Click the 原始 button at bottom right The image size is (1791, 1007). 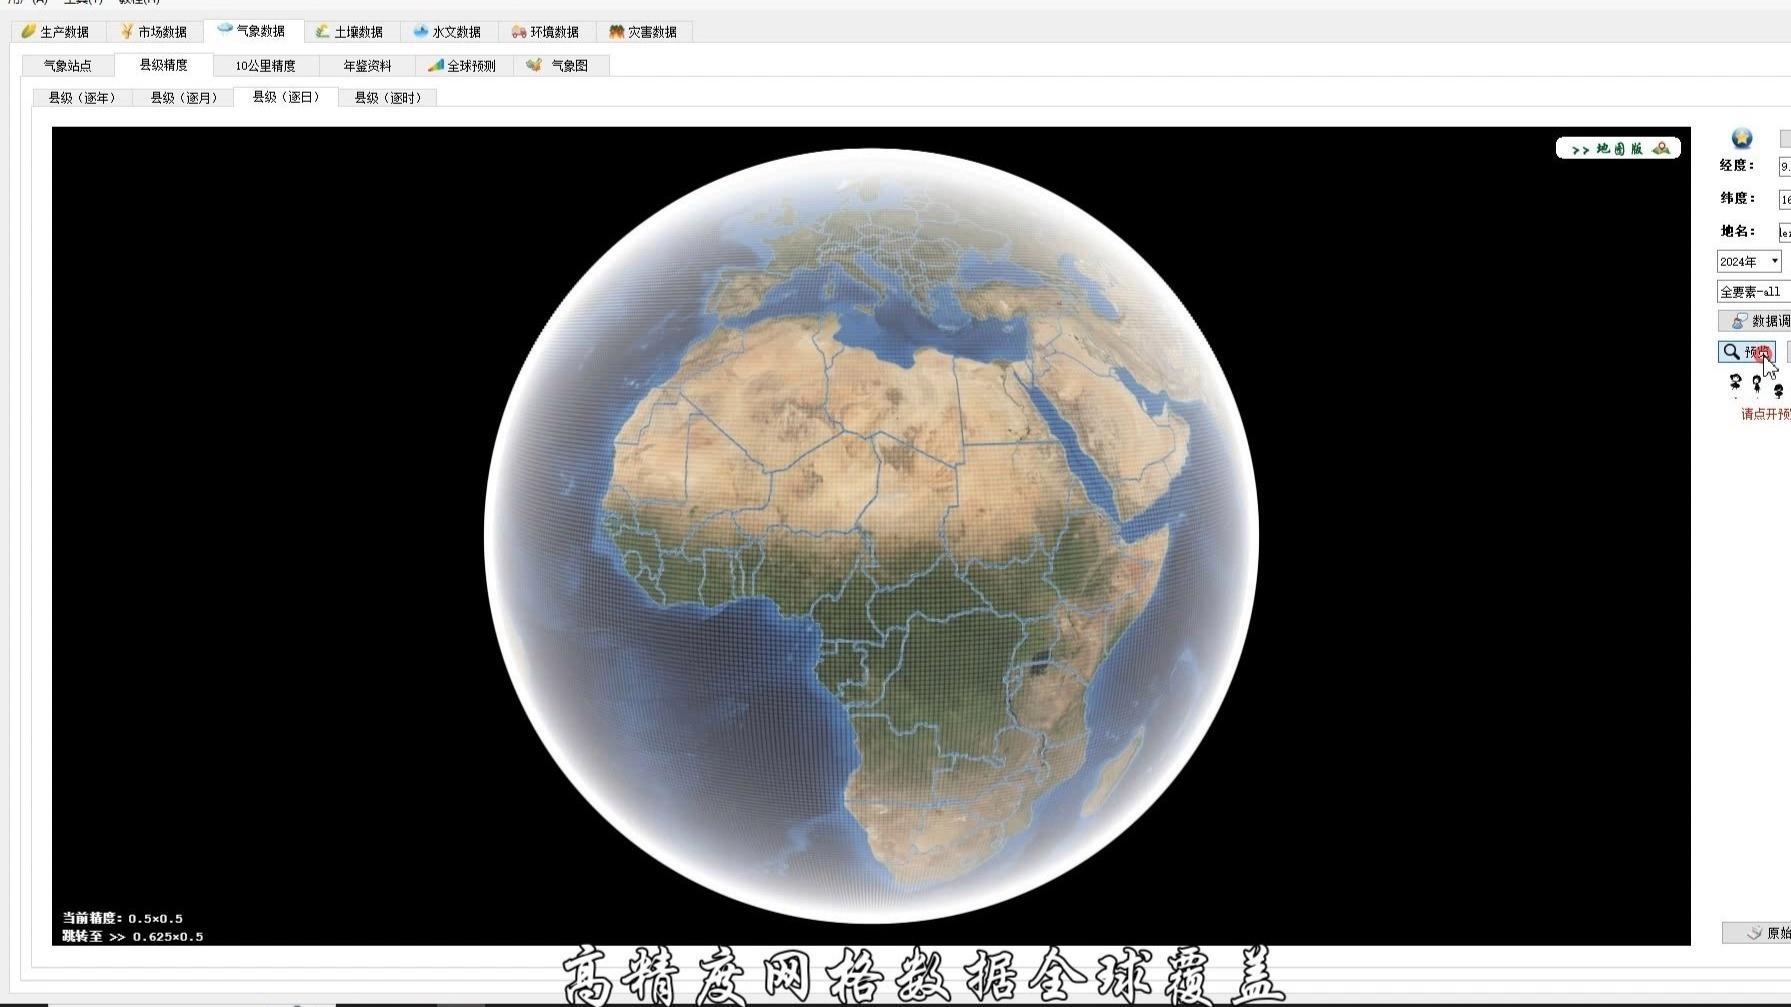pos(1757,933)
